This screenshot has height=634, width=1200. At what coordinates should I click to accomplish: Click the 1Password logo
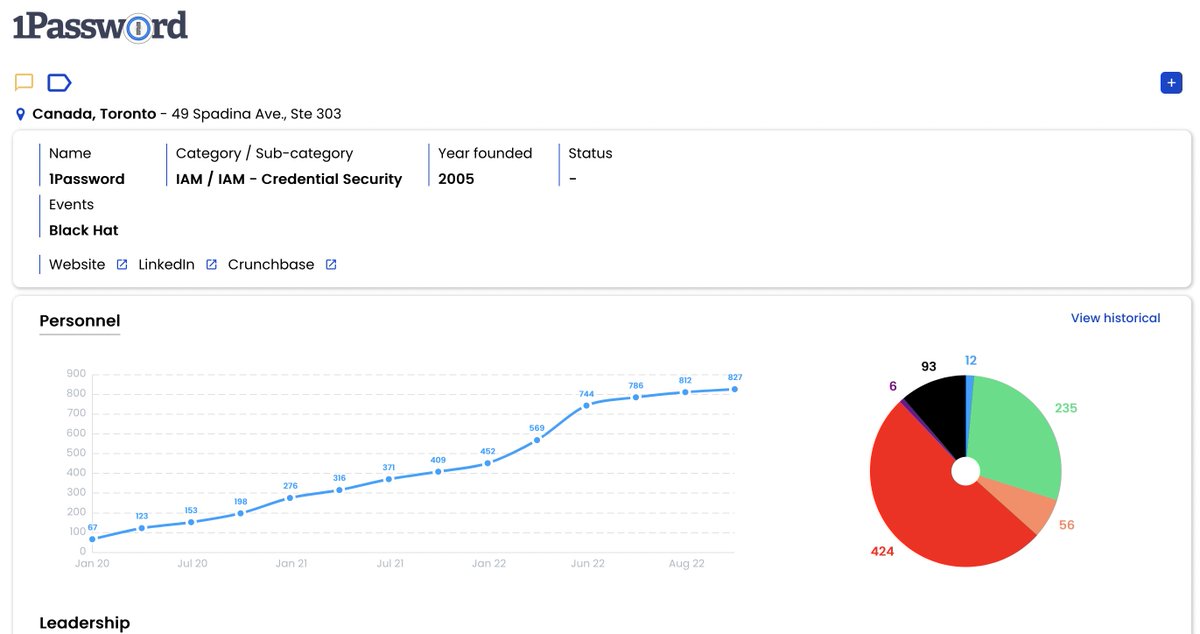(100, 25)
